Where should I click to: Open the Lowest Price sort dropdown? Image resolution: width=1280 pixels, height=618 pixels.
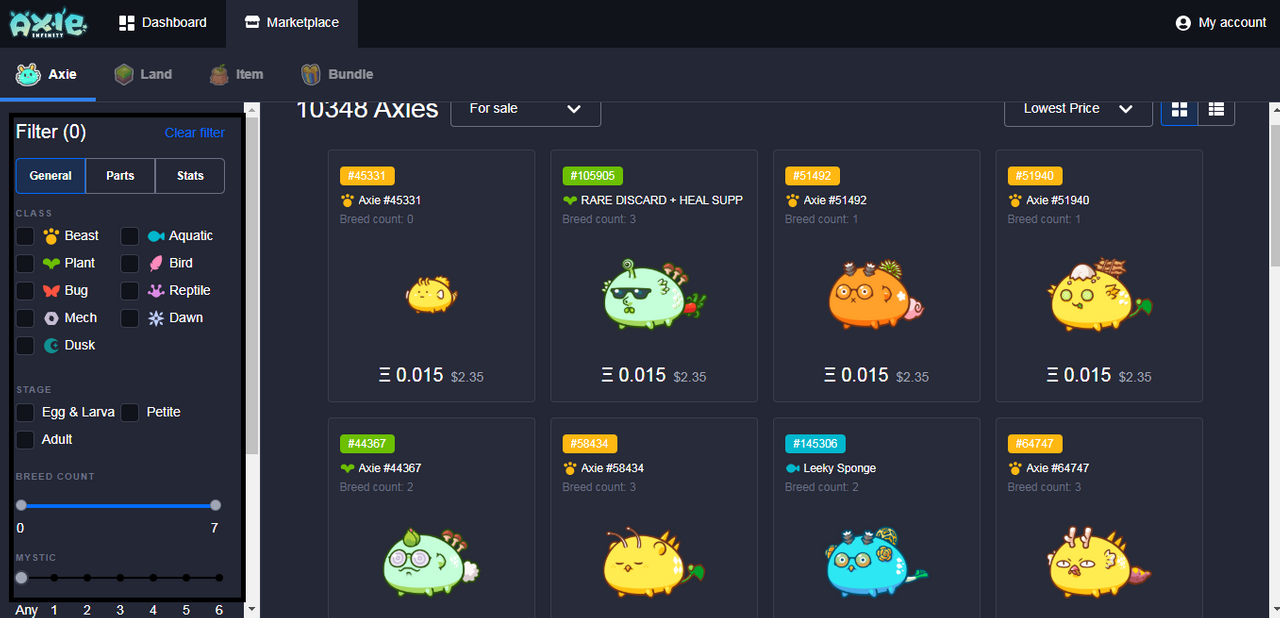click(x=1078, y=108)
